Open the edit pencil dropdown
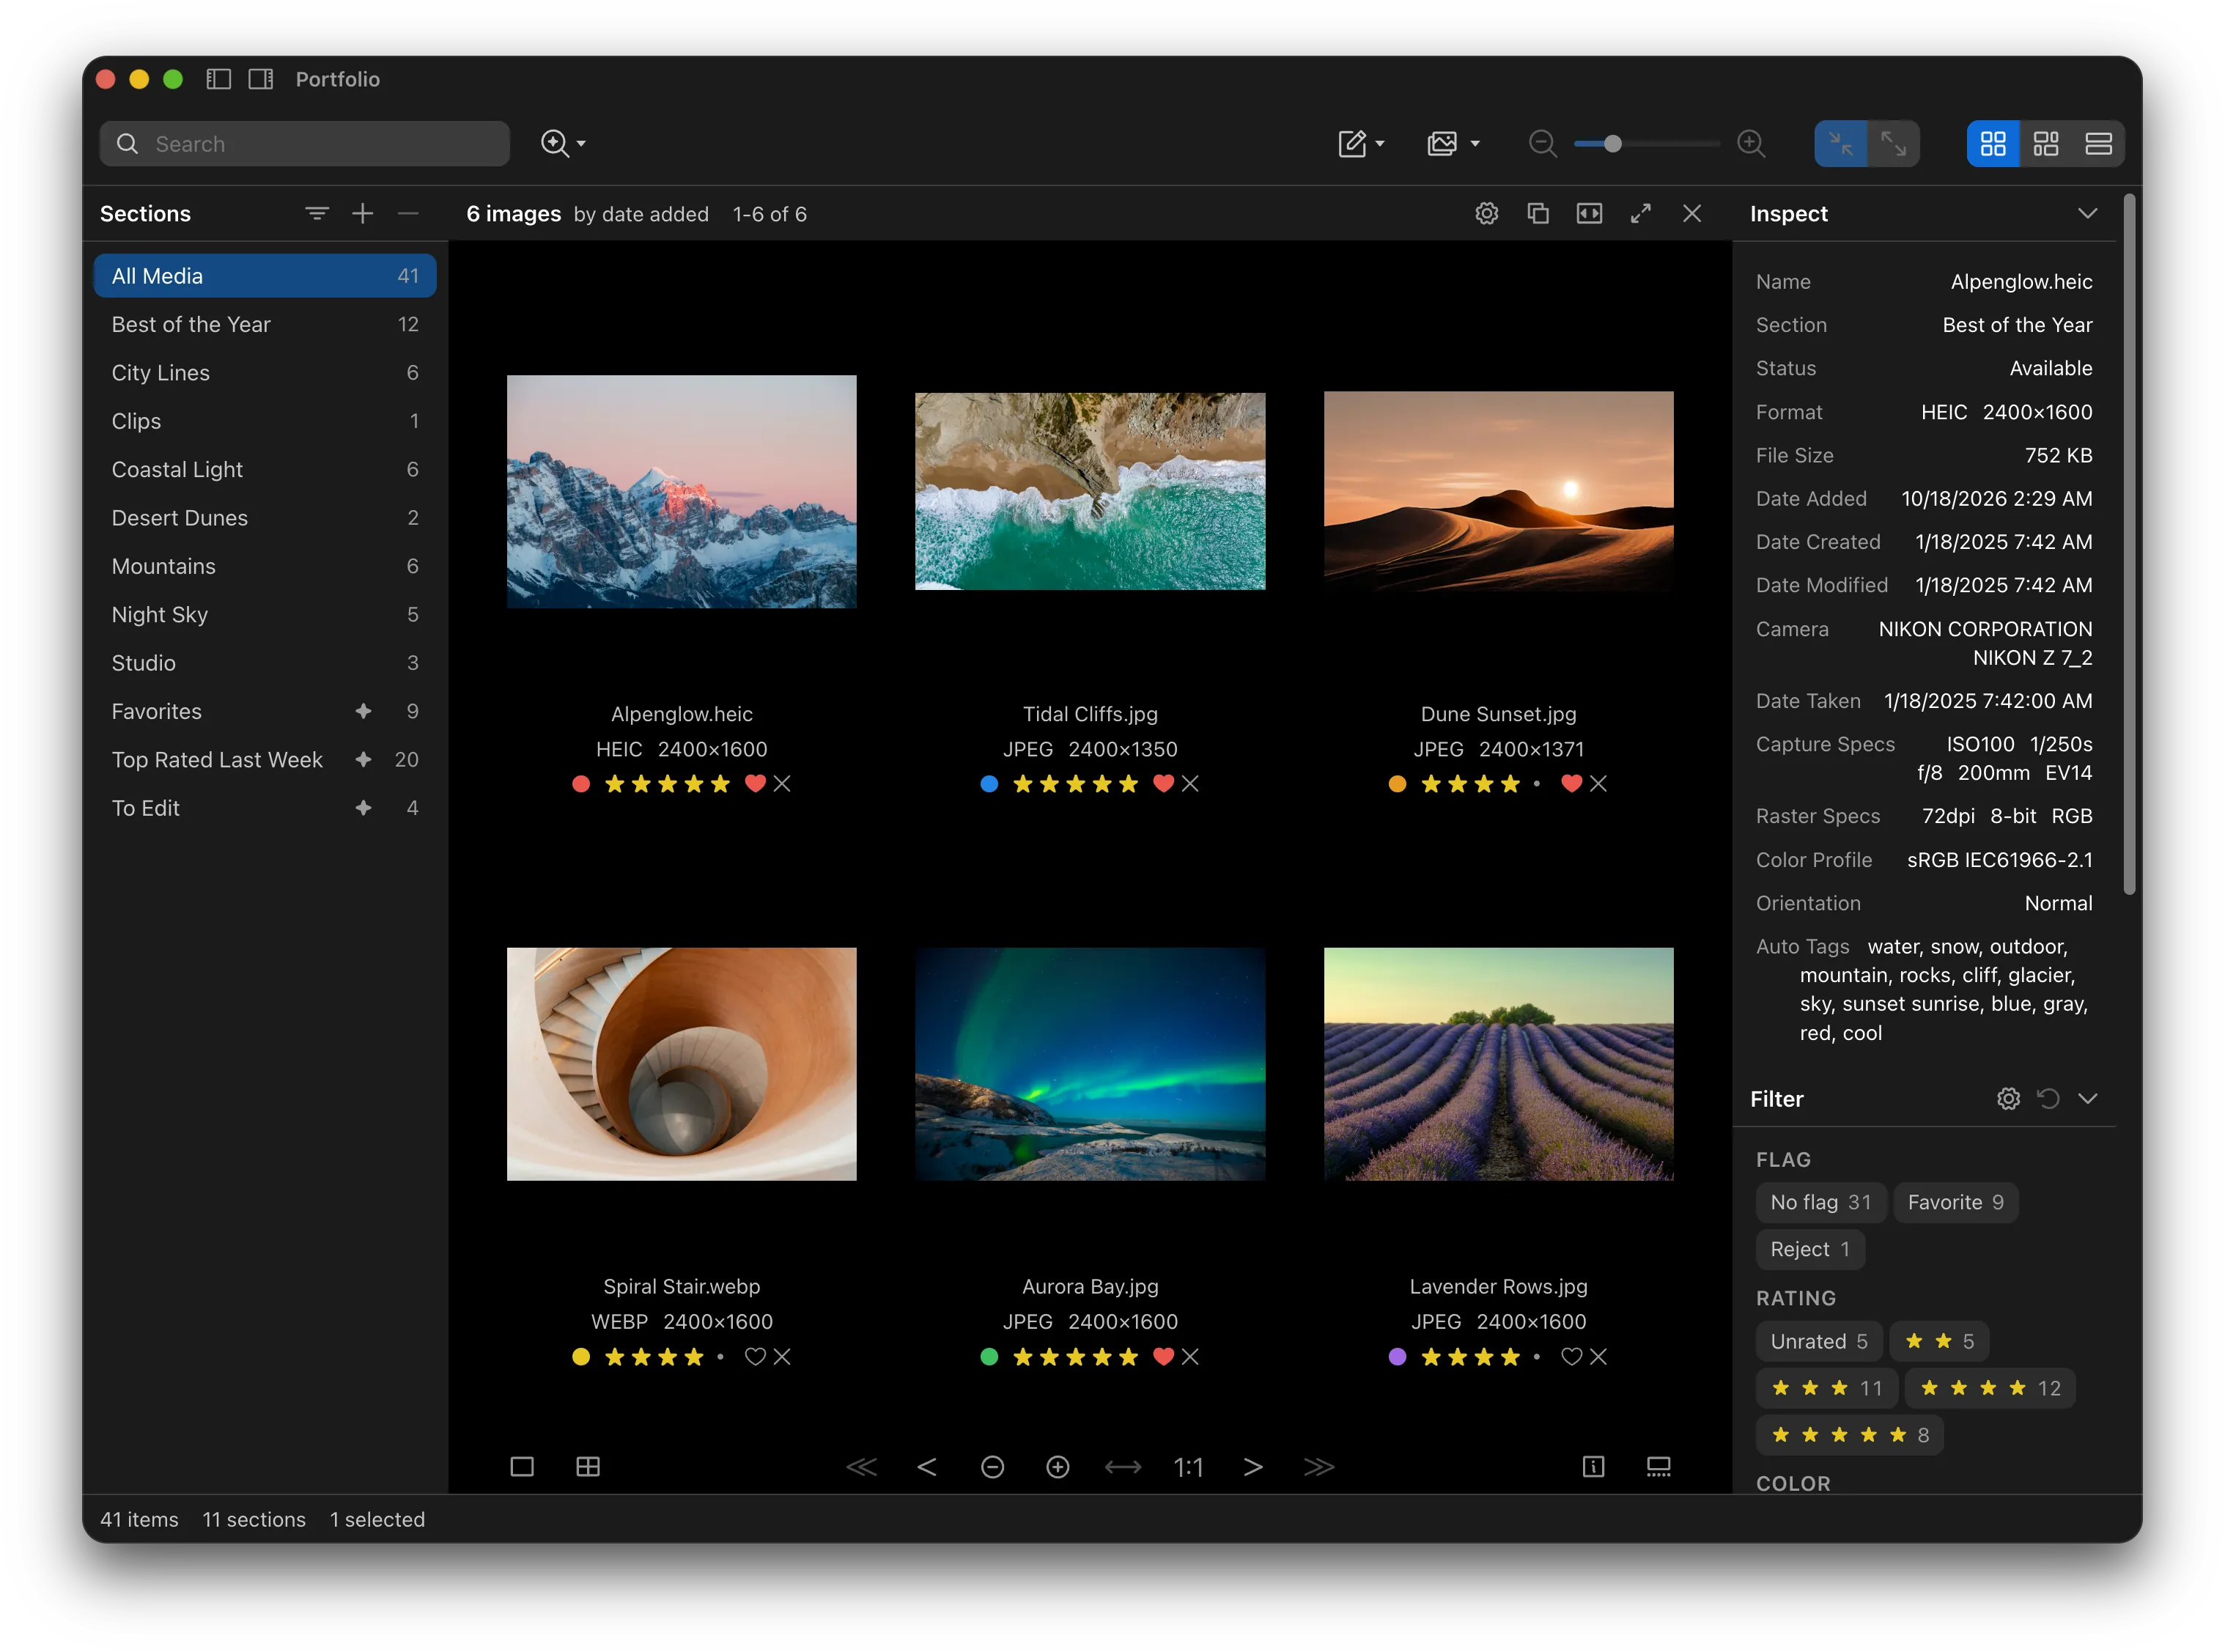The width and height of the screenshot is (2225, 1652). point(1361,144)
